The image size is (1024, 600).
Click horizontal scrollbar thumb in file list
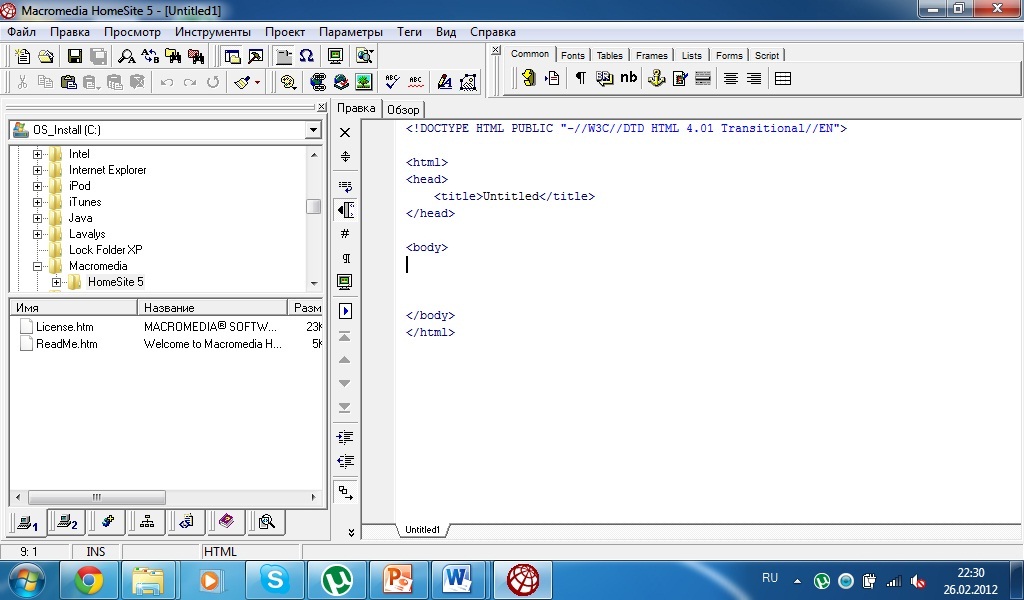(x=96, y=497)
